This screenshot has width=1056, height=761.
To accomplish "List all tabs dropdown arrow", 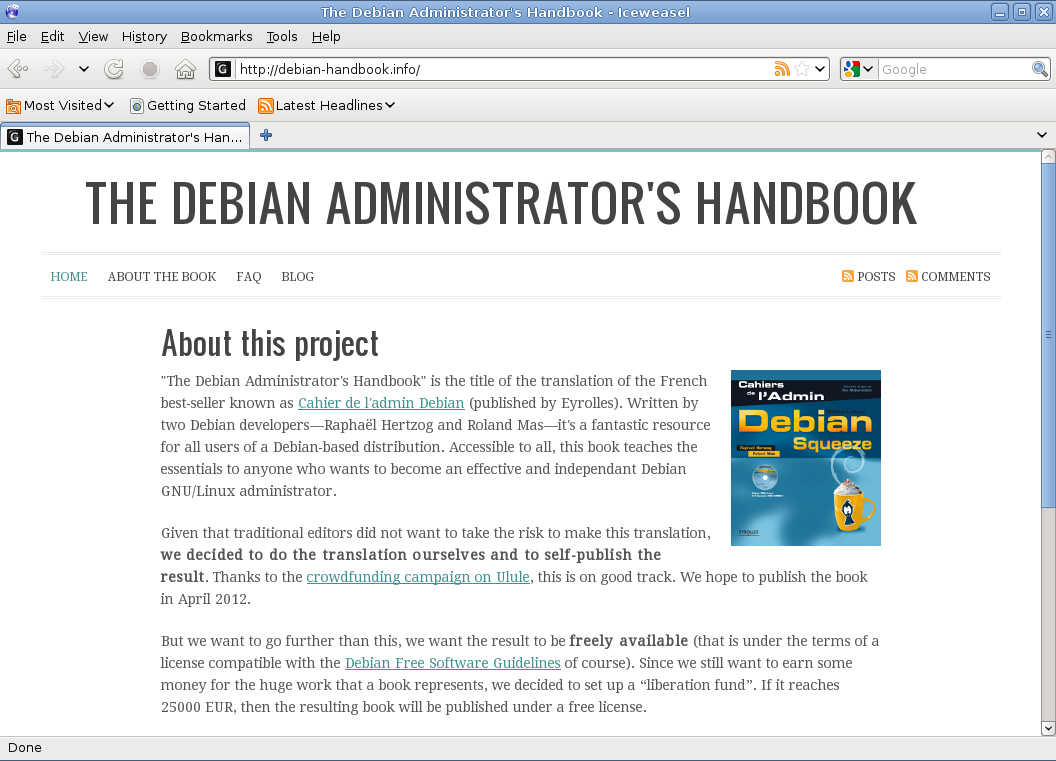I will (x=1042, y=135).
